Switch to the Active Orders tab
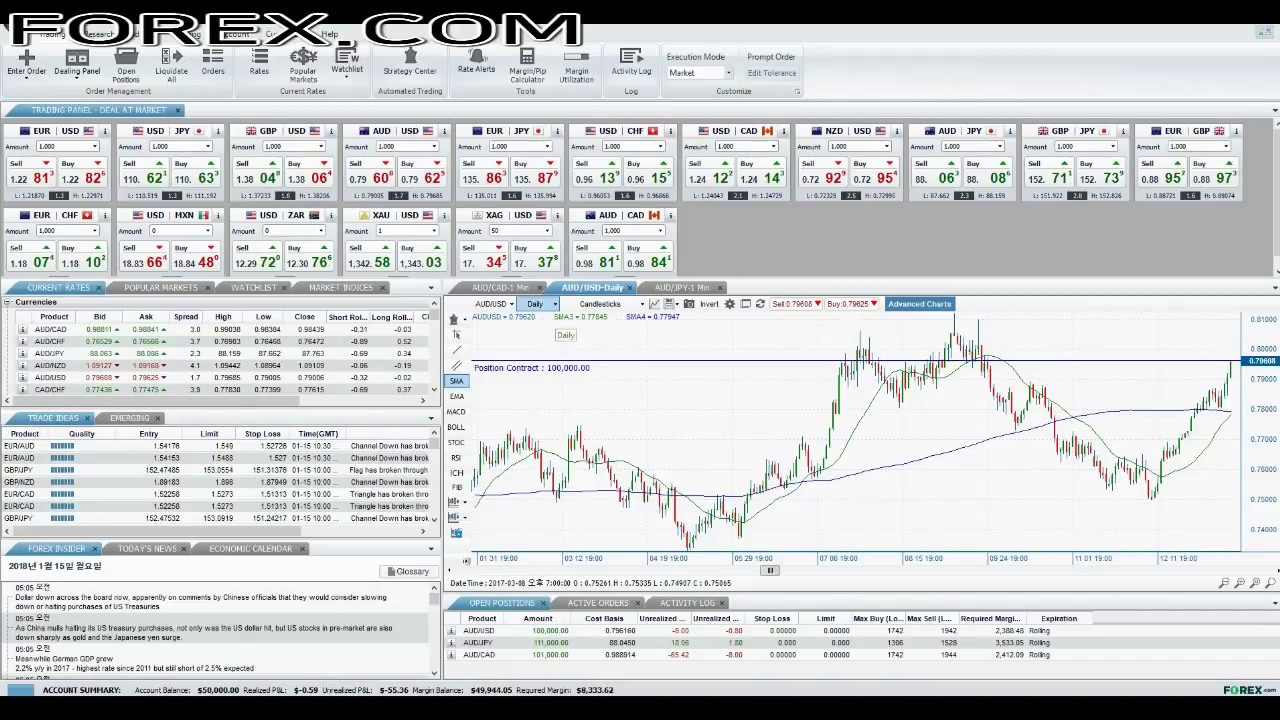The image size is (1280, 720). 598,603
